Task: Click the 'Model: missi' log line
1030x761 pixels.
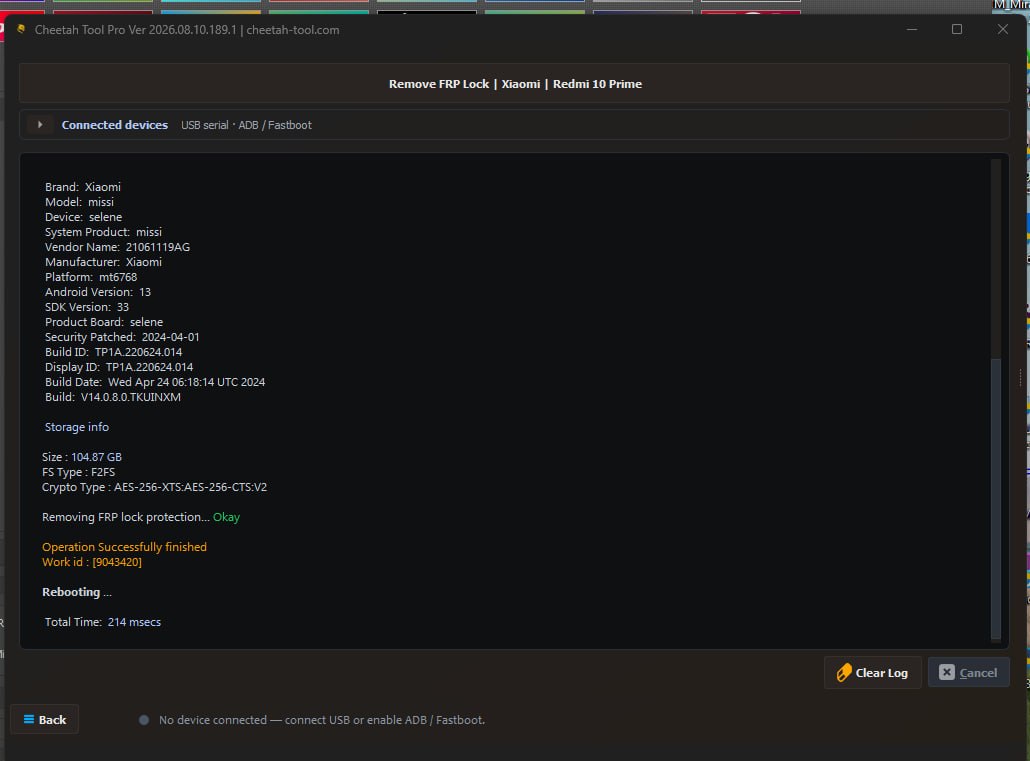Action: [x=79, y=202]
